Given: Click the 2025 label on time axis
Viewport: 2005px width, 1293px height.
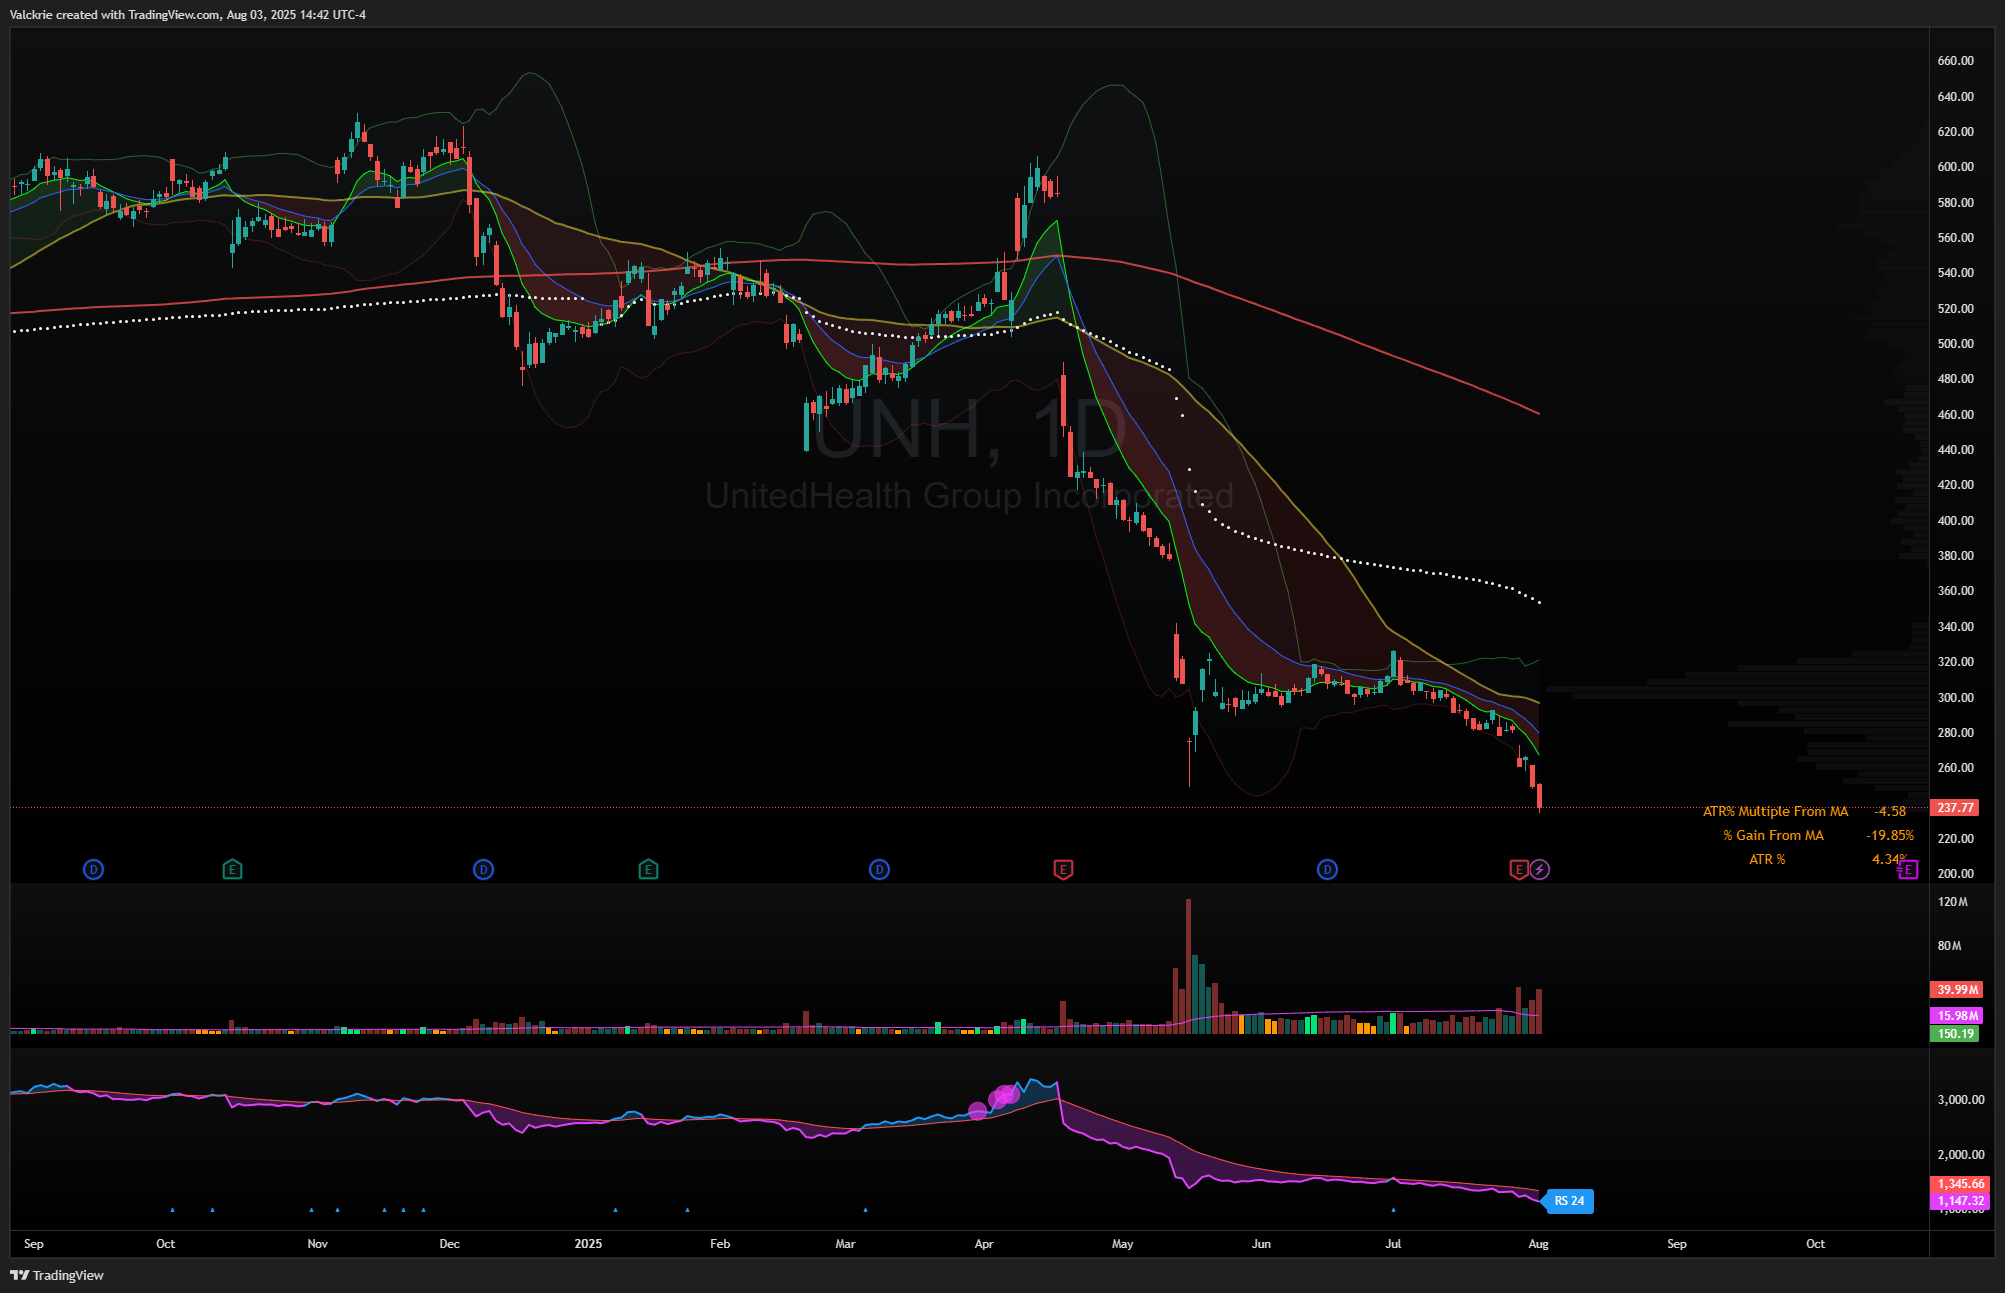Looking at the screenshot, I should tap(588, 1244).
